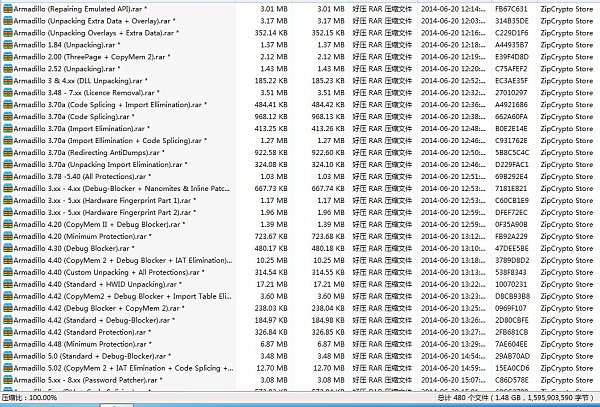Click the compression ratio 100.00% in status bar
This screenshot has height=407, width=600.
29,397
